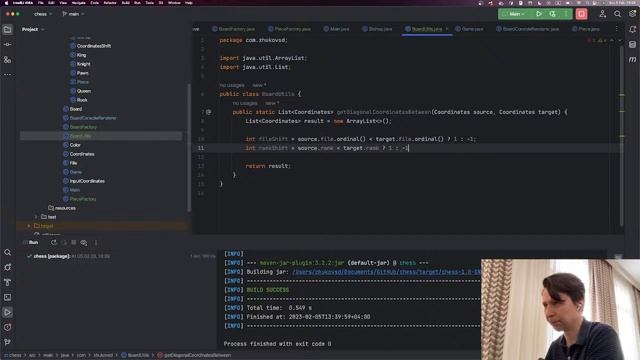Stop the running process red button
This screenshot has width=640, height=360.
582,14
